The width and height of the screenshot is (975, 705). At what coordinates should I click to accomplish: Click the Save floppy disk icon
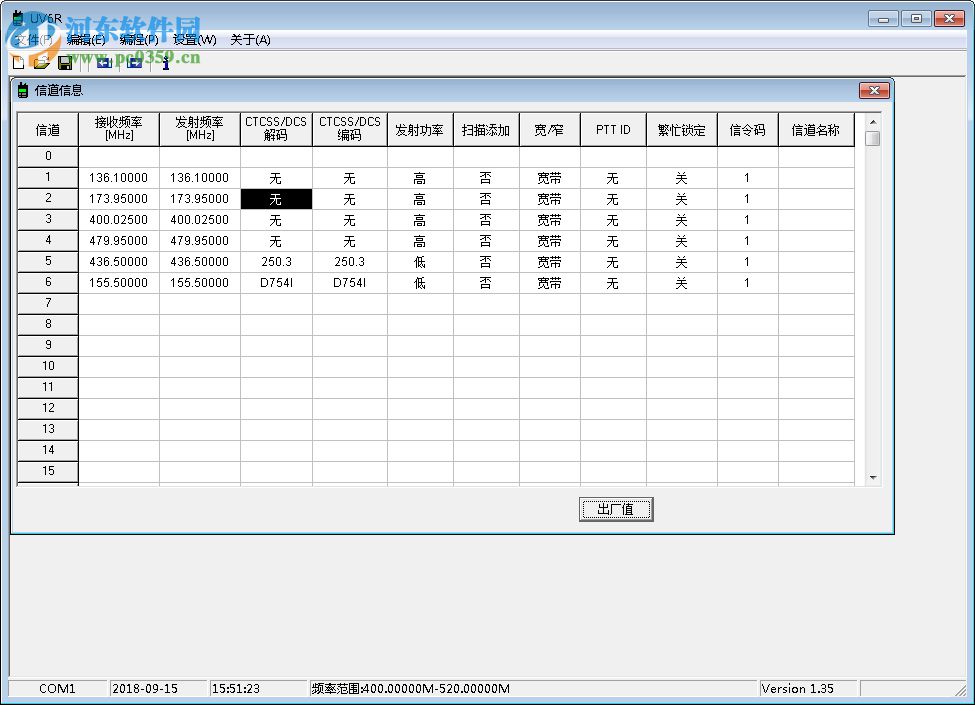(x=65, y=62)
